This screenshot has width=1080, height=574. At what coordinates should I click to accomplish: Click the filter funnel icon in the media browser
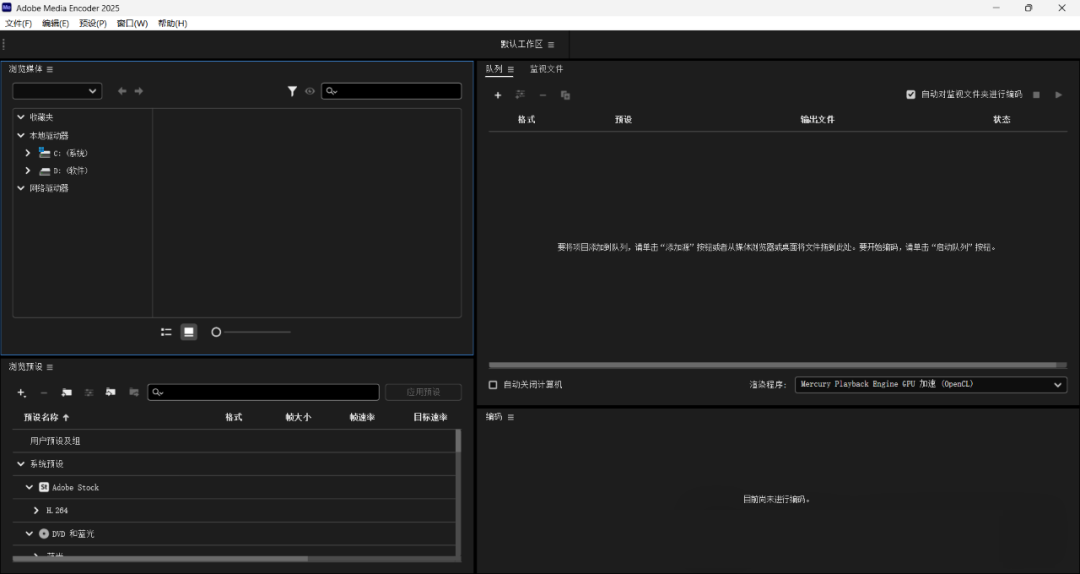[292, 91]
